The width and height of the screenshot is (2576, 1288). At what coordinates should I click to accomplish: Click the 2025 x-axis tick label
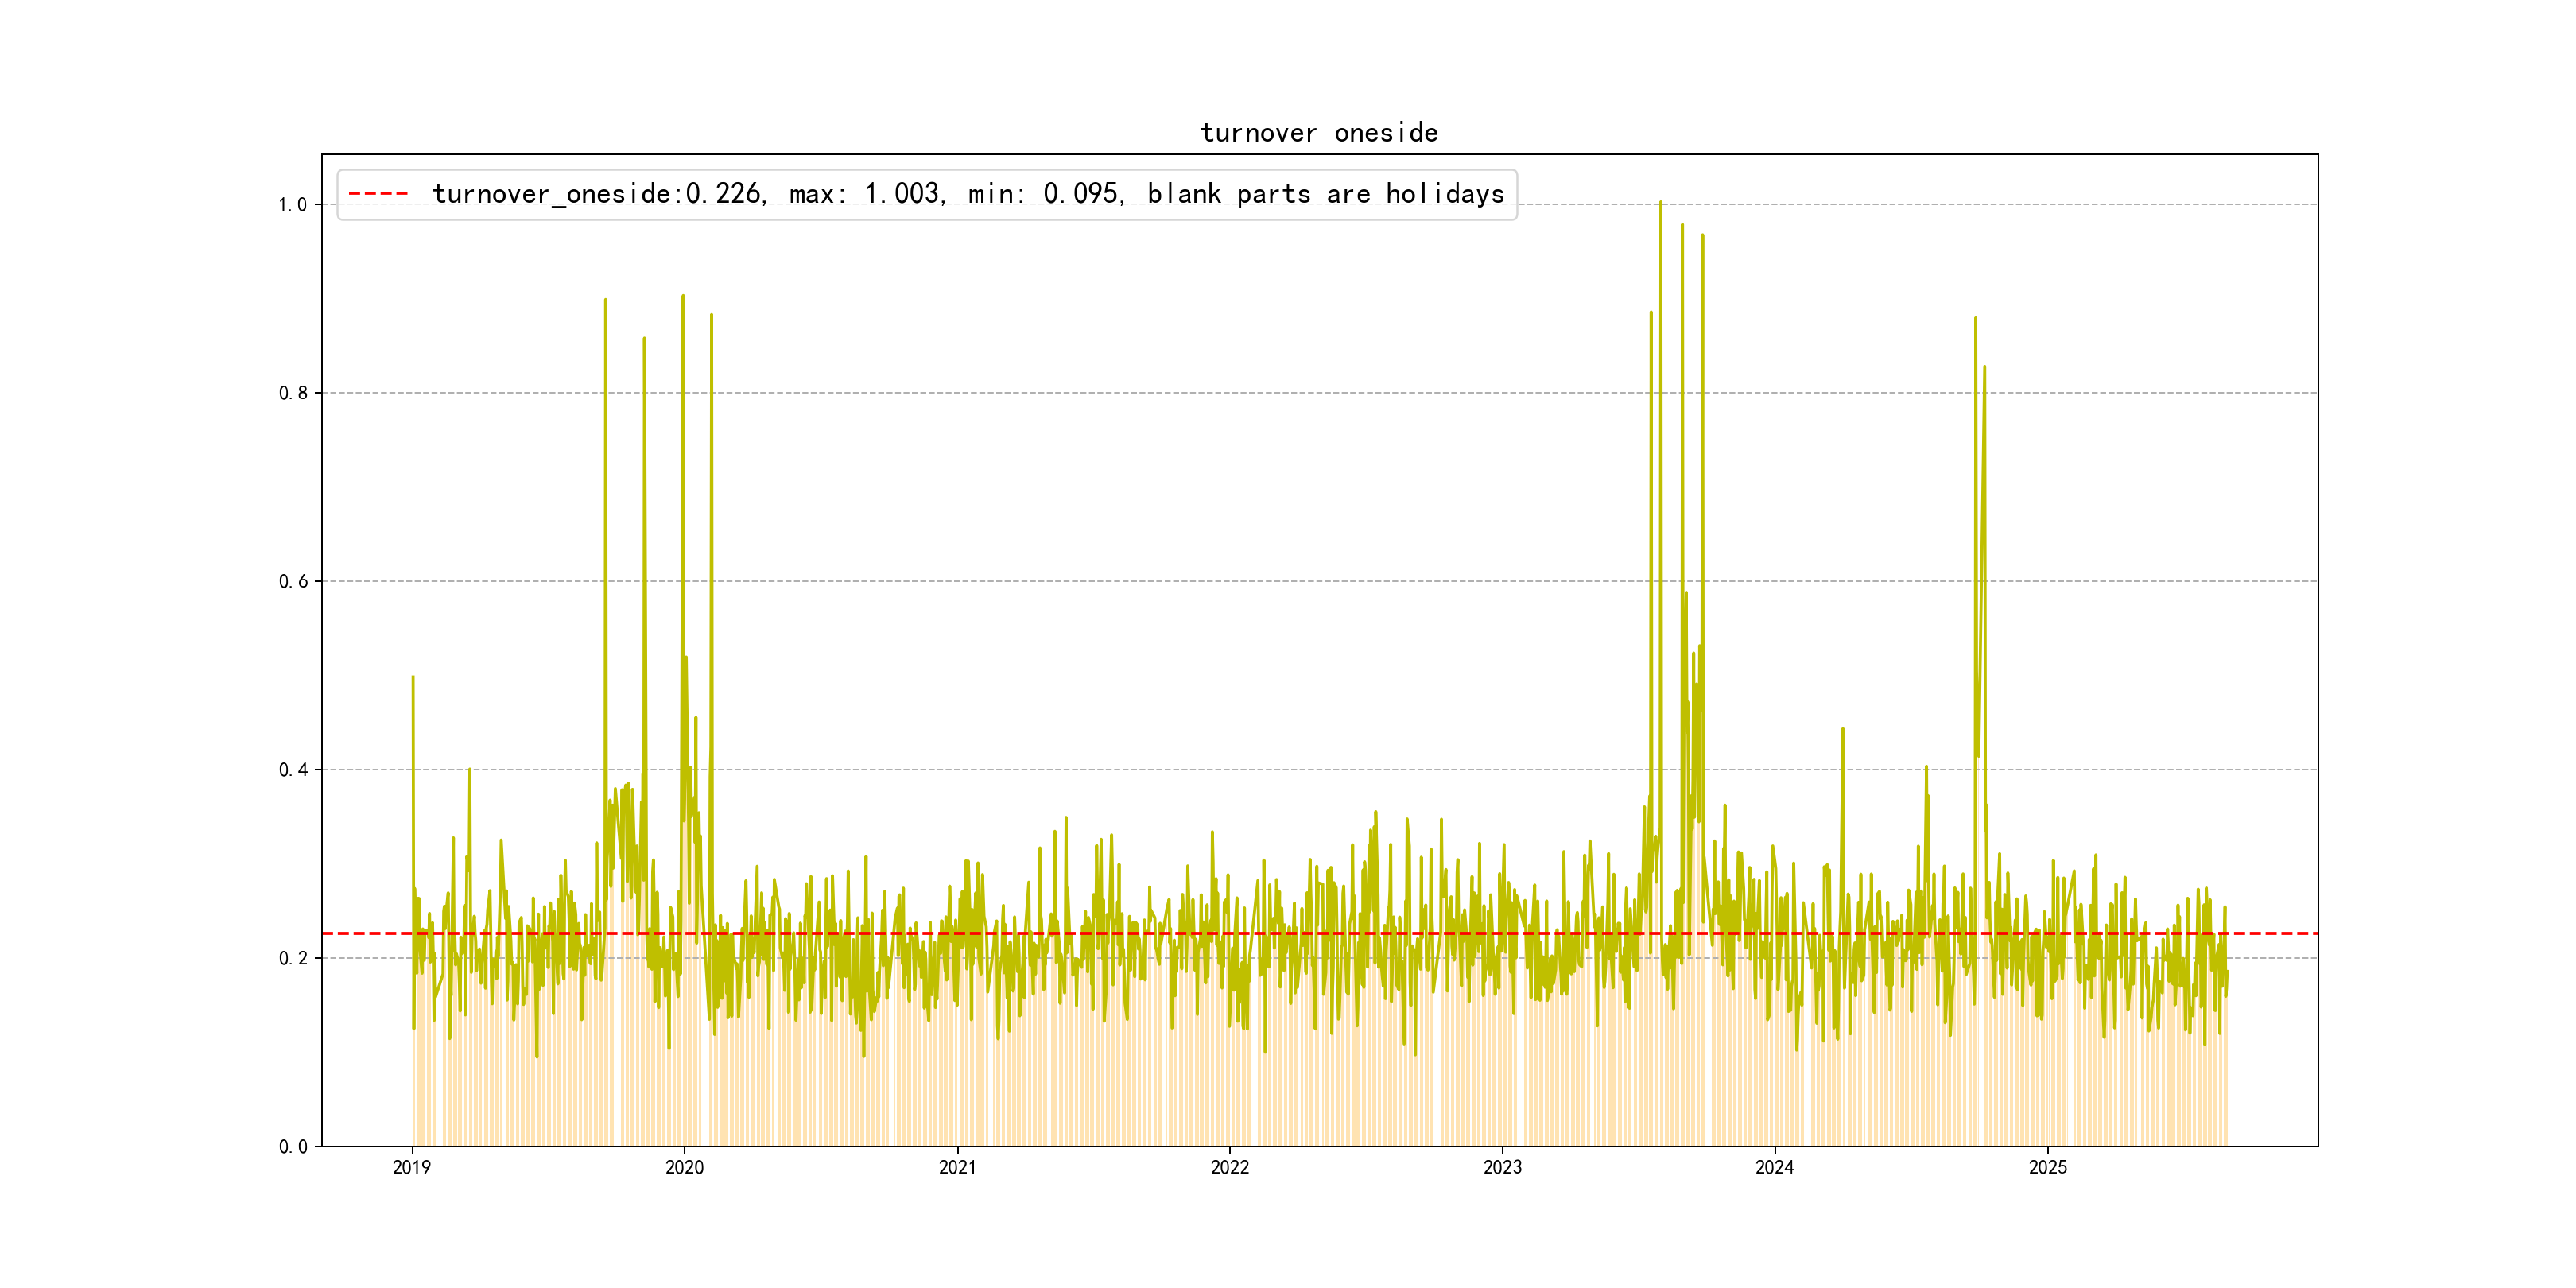pos(2047,1167)
